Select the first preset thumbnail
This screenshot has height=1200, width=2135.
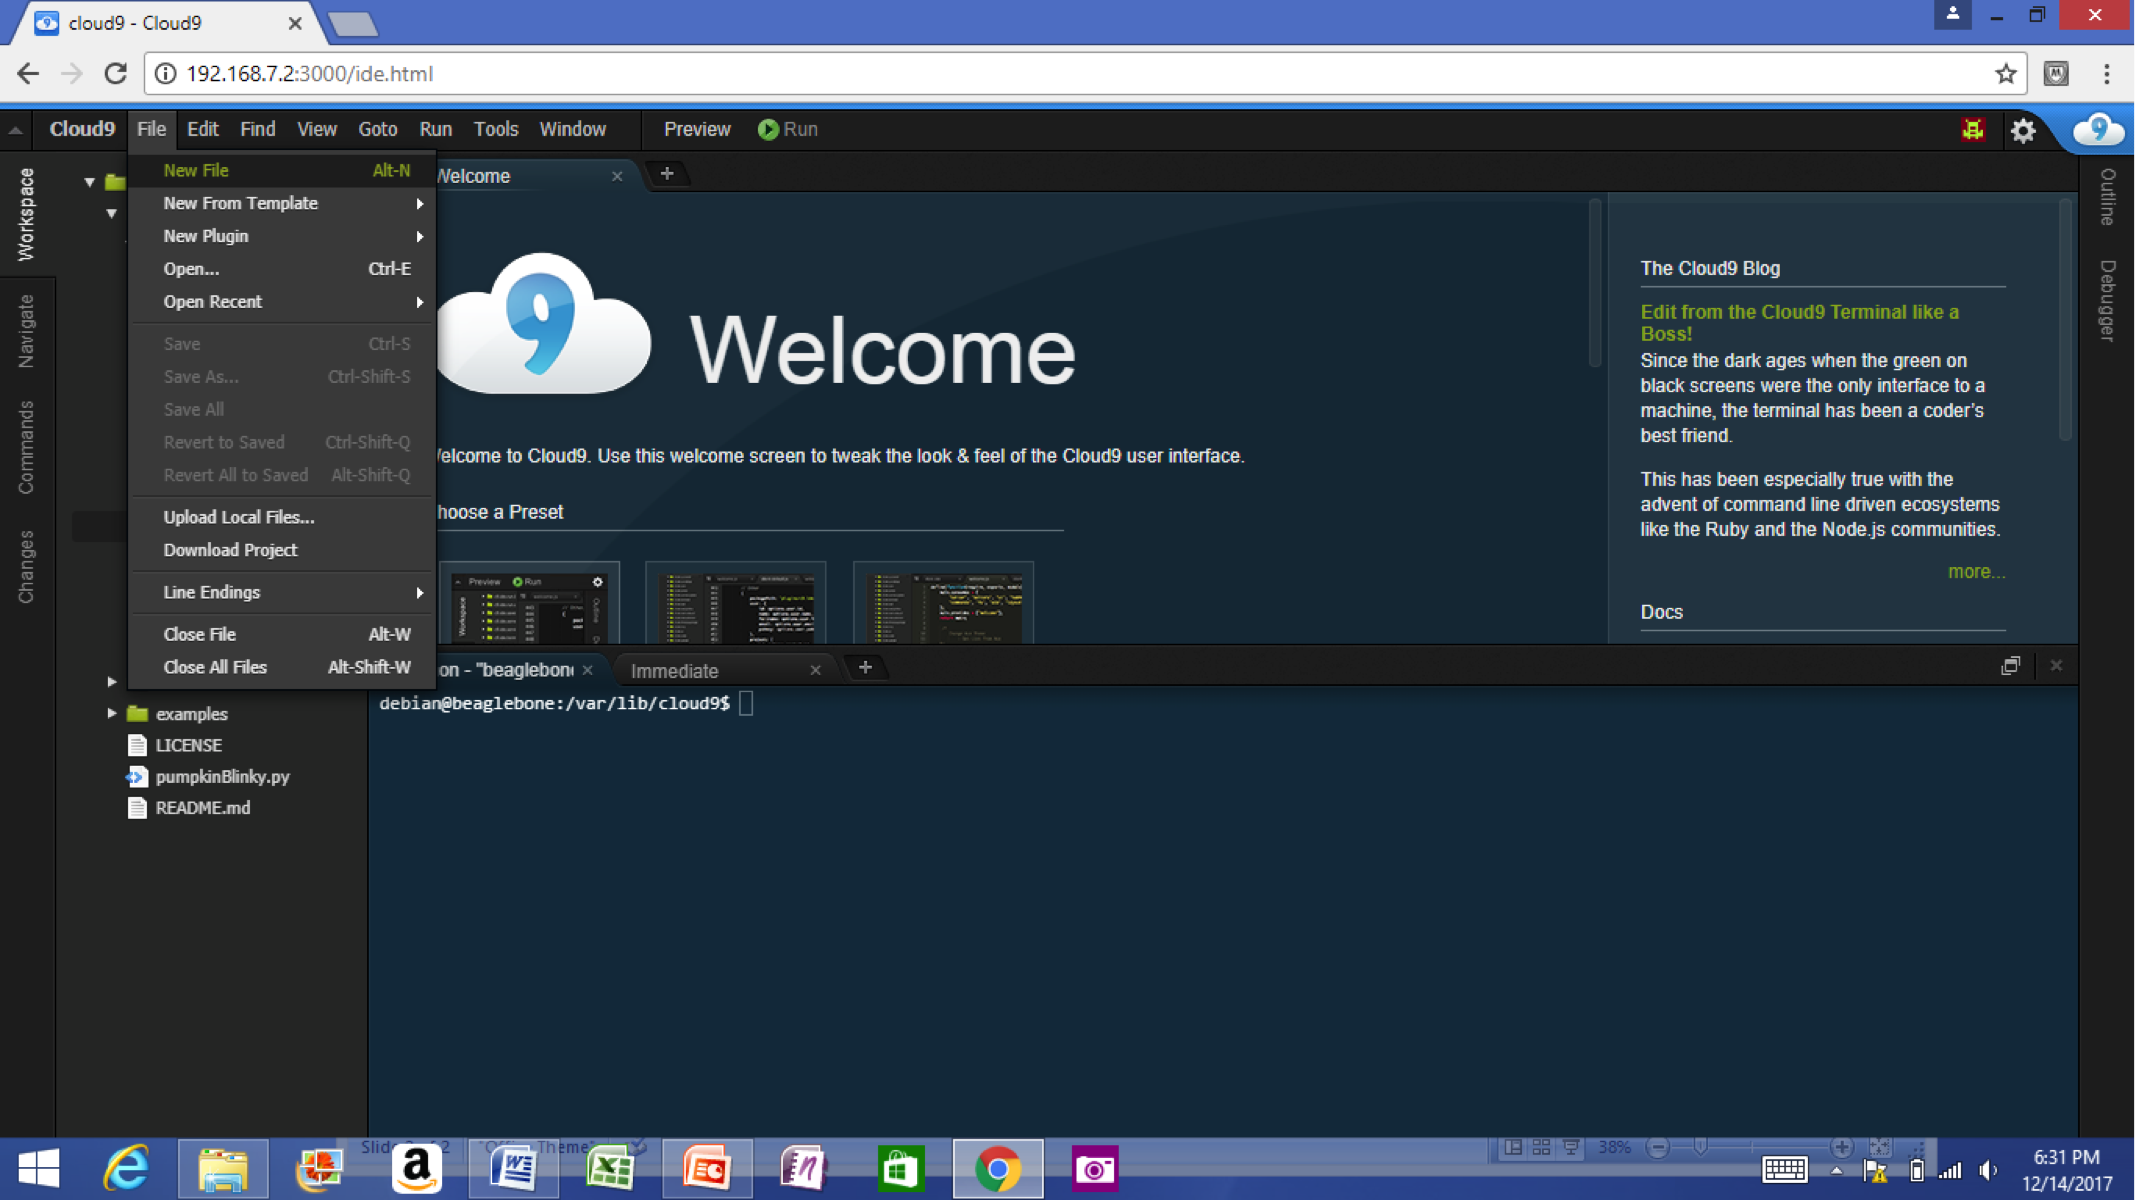pyautogui.click(x=529, y=603)
